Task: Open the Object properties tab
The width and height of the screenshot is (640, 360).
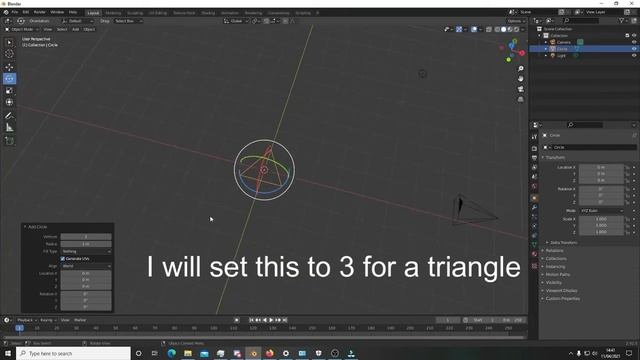Action: pyautogui.click(x=534, y=198)
